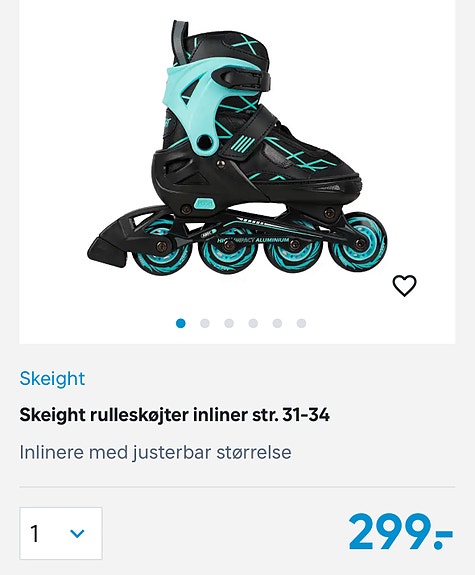475x575 pixels.
Task: Open the quantity dropdown box
Action: pos(61,533)
